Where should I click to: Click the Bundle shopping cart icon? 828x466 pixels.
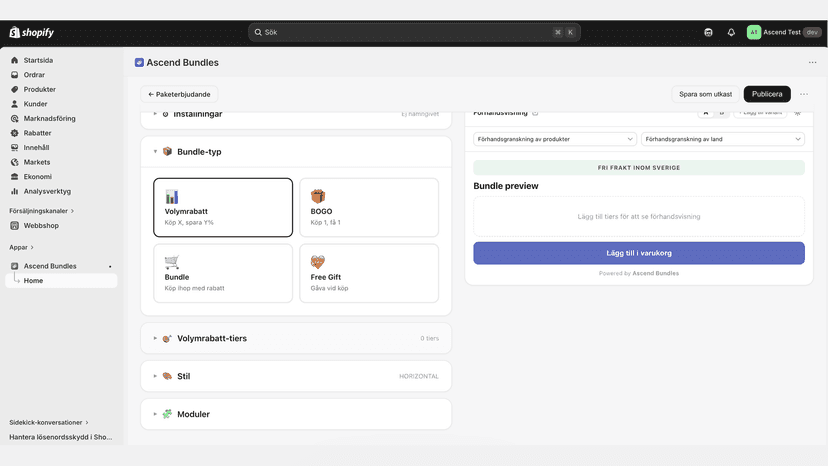pyautogui.click(x=172, y=262)
